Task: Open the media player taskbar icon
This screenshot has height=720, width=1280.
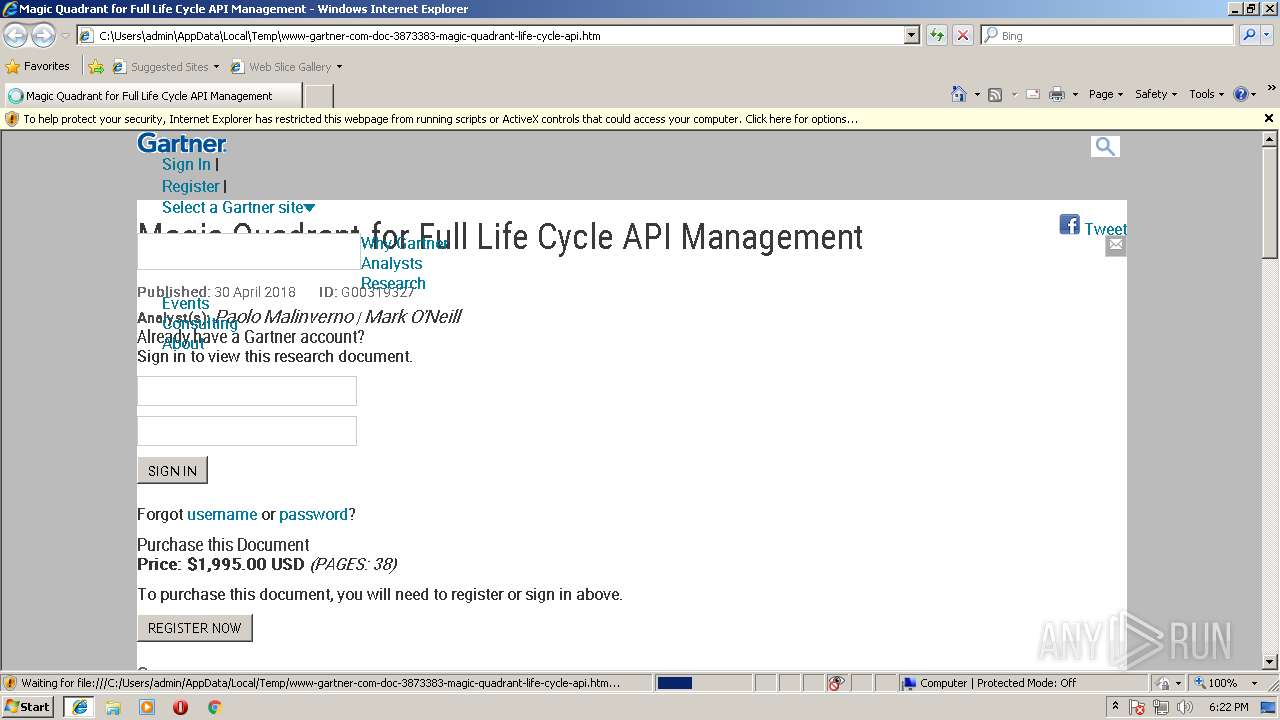Action: pyautogui.click(x=147, y=707)
